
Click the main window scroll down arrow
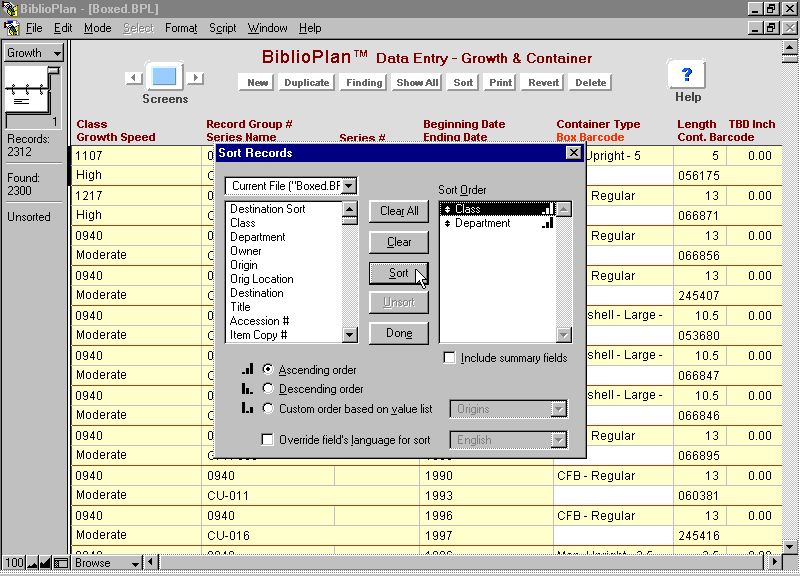(x=790, y=546)
